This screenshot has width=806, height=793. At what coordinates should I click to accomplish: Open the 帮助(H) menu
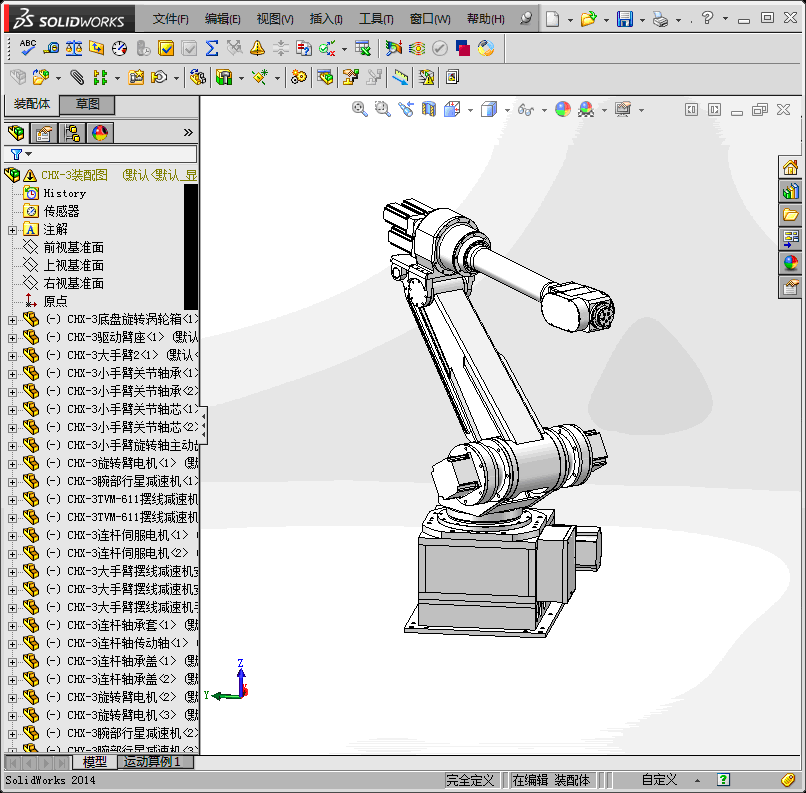pos(485,19)
